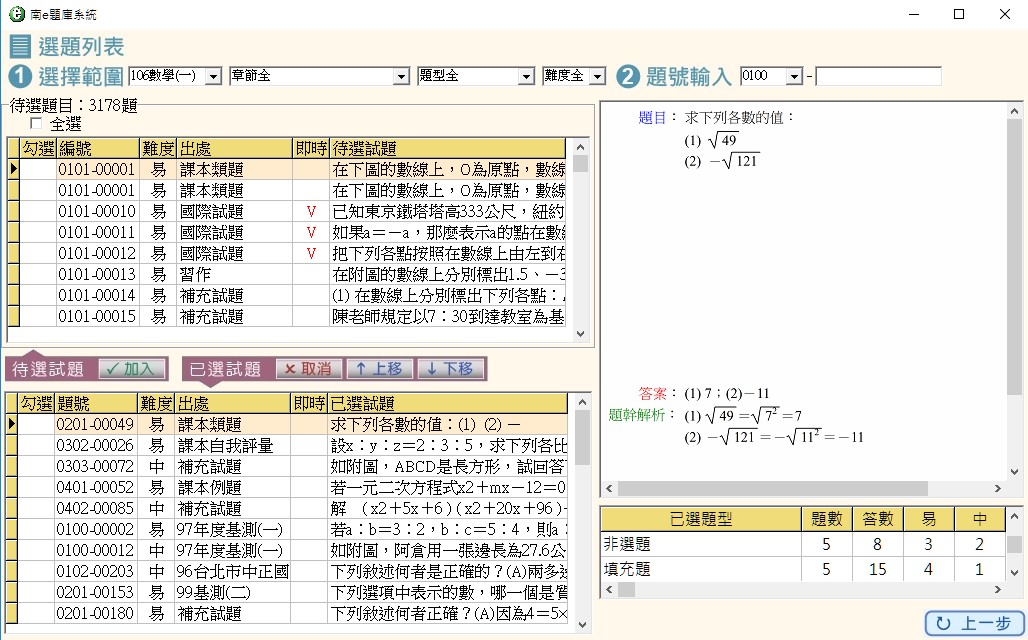
Task: Click the step 2 circle icon
Action: click(x=627, y=77)
